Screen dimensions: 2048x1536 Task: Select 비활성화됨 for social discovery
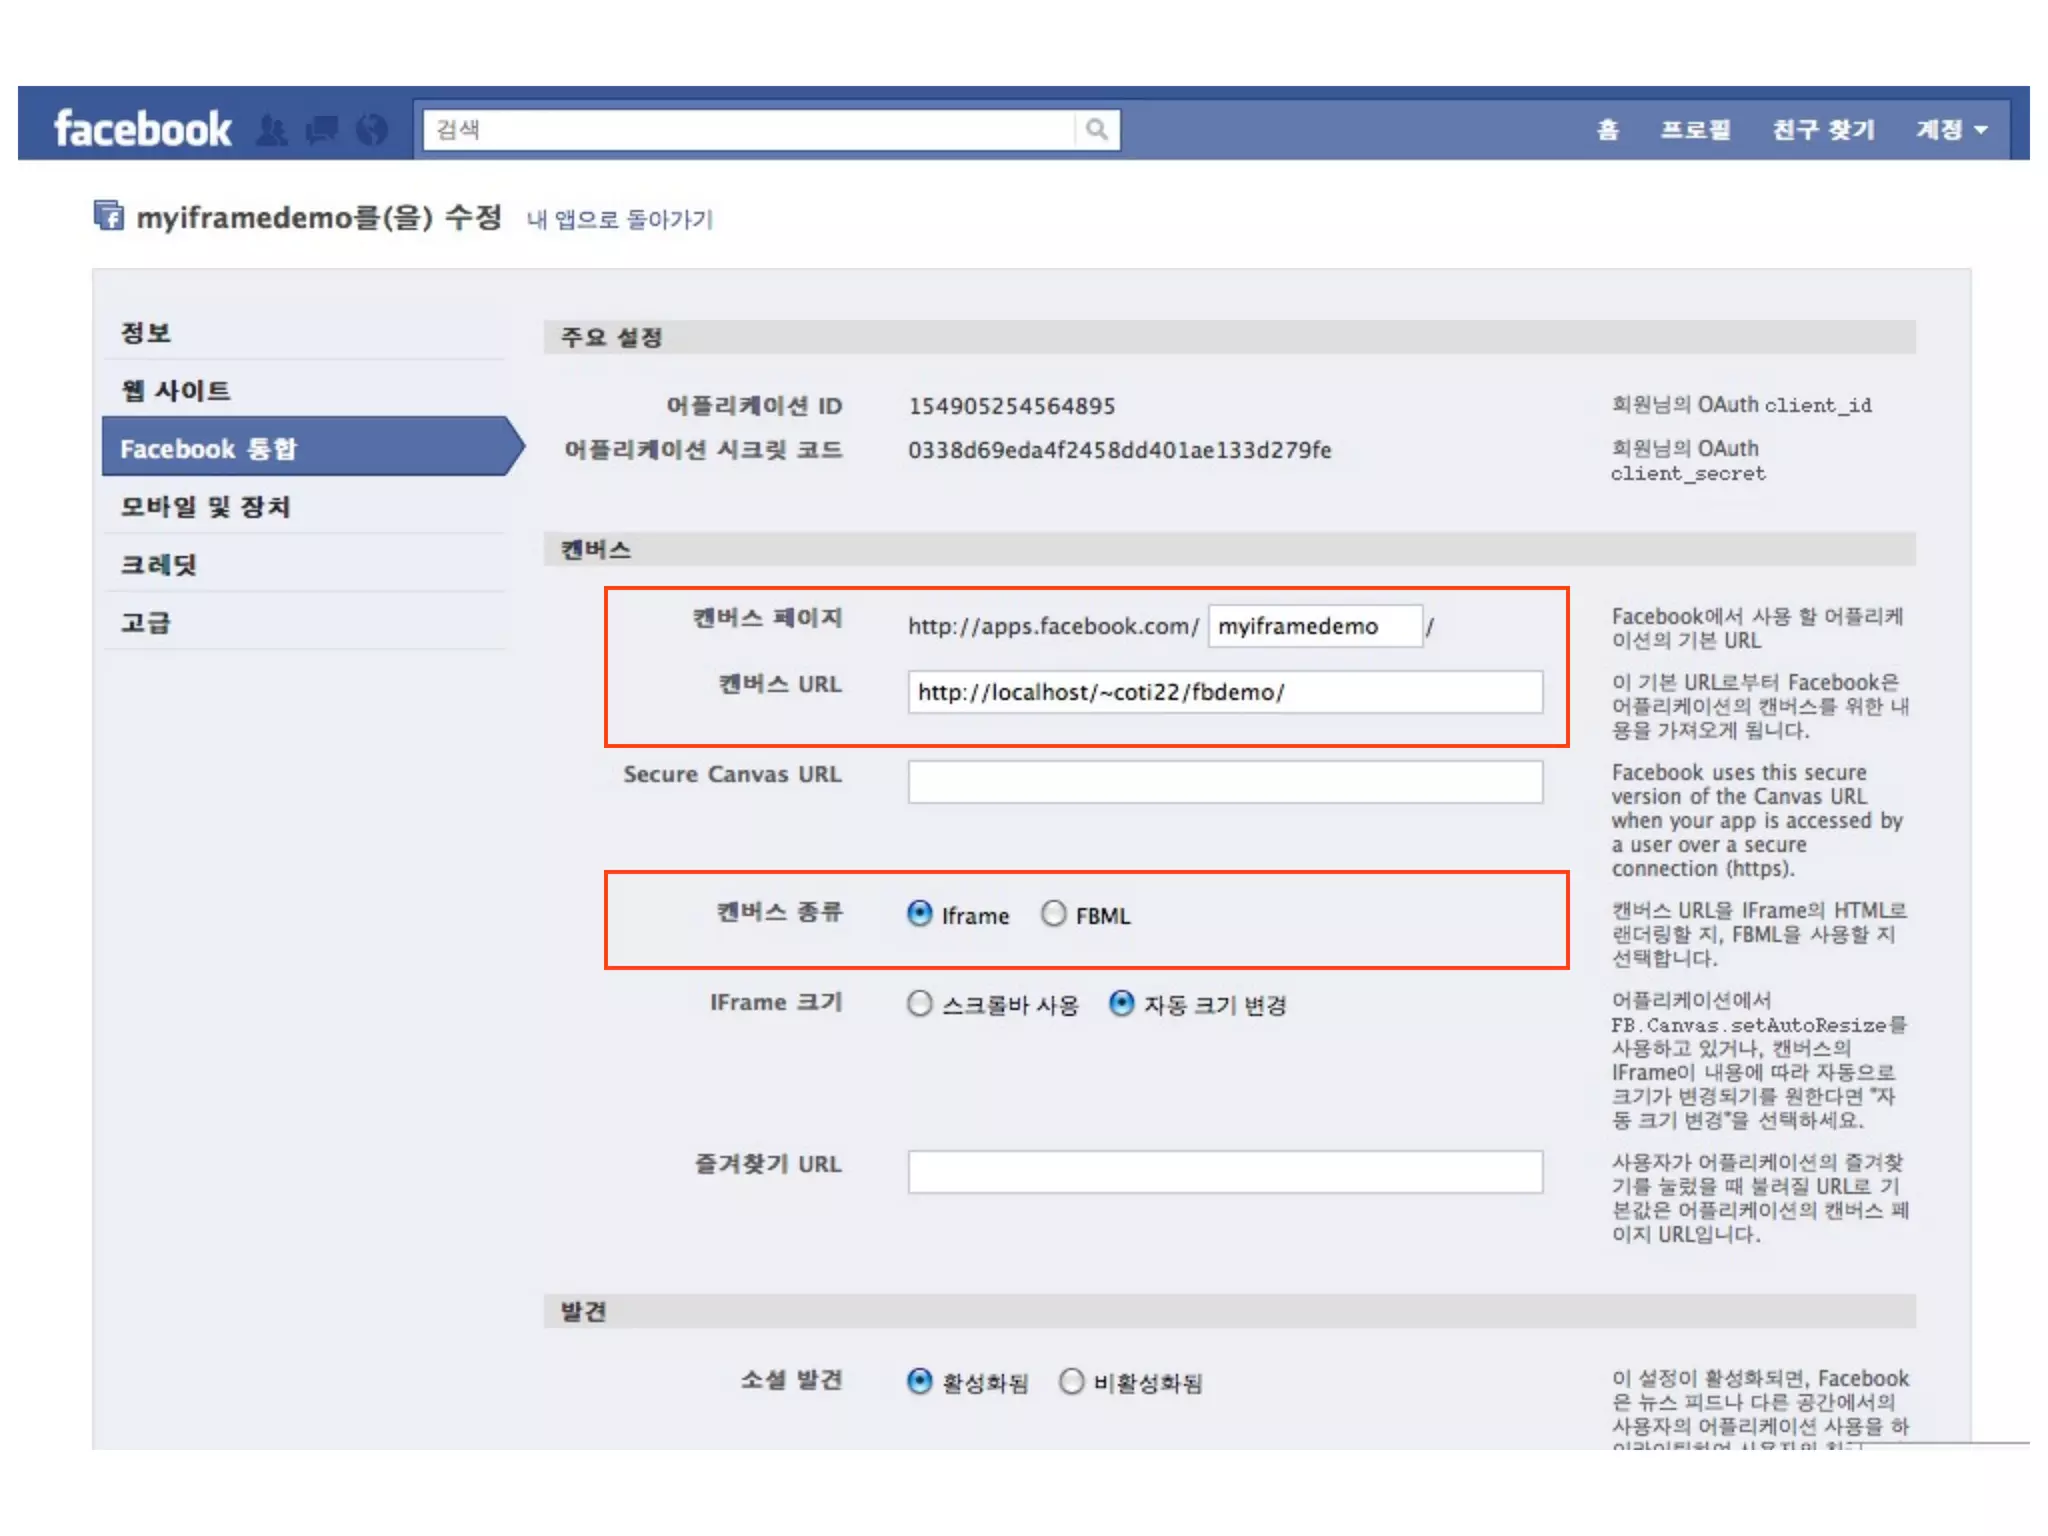1072,1381
